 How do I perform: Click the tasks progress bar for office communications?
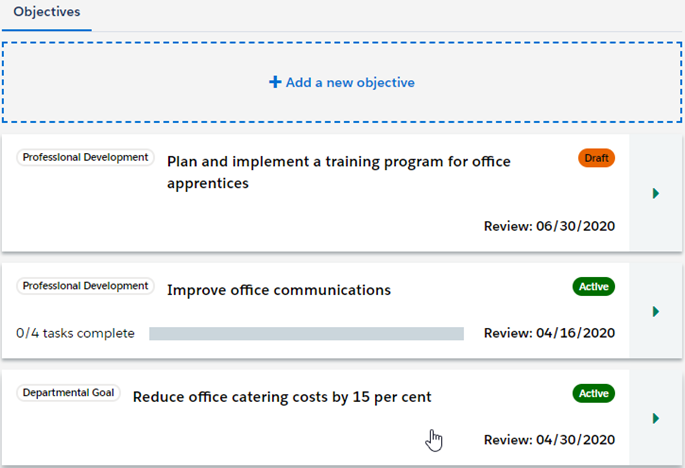(x=306, y=333)
